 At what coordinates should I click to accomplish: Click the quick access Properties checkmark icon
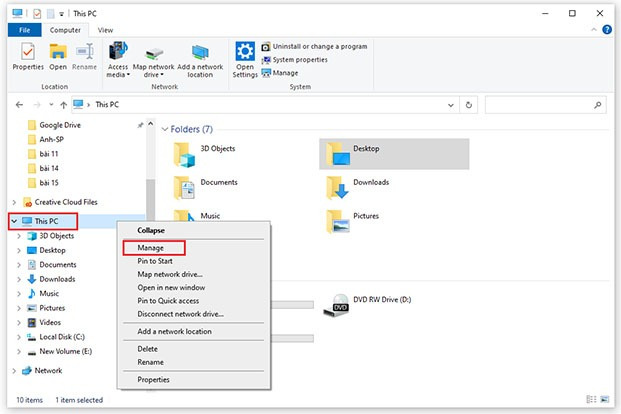click(x=37, y=14)
